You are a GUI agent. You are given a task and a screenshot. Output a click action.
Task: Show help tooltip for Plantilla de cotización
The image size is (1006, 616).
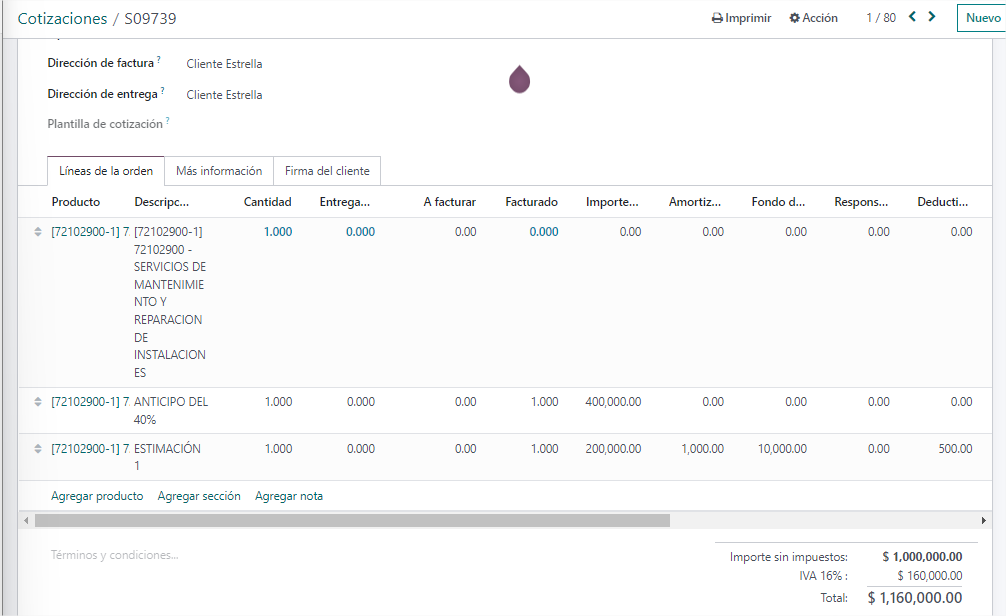(x=167, y=120)
